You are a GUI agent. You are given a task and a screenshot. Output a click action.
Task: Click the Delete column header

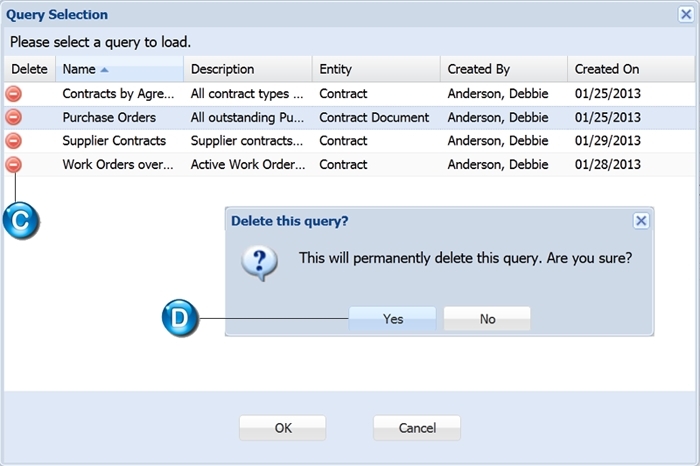[x=29, y=69]
